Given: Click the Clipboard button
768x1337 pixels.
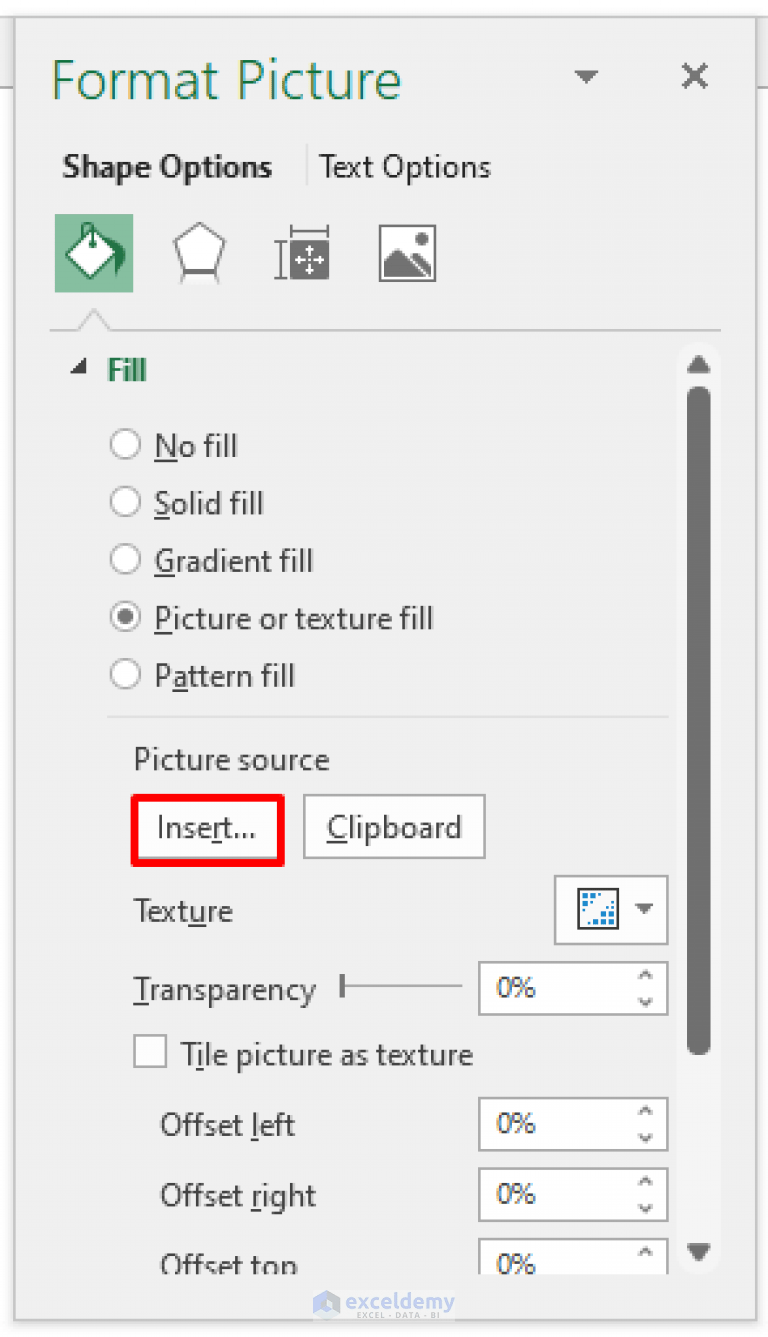Looking at the screenshot, I should [394, 827].
